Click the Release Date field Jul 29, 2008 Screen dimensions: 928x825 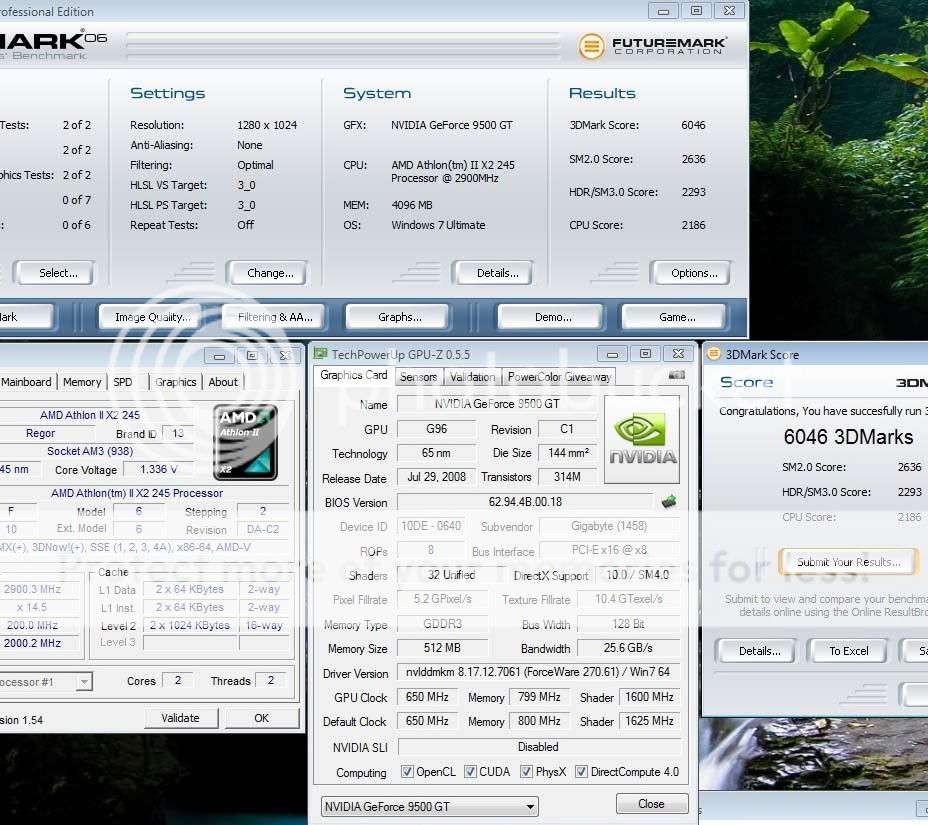click(437, 477)
